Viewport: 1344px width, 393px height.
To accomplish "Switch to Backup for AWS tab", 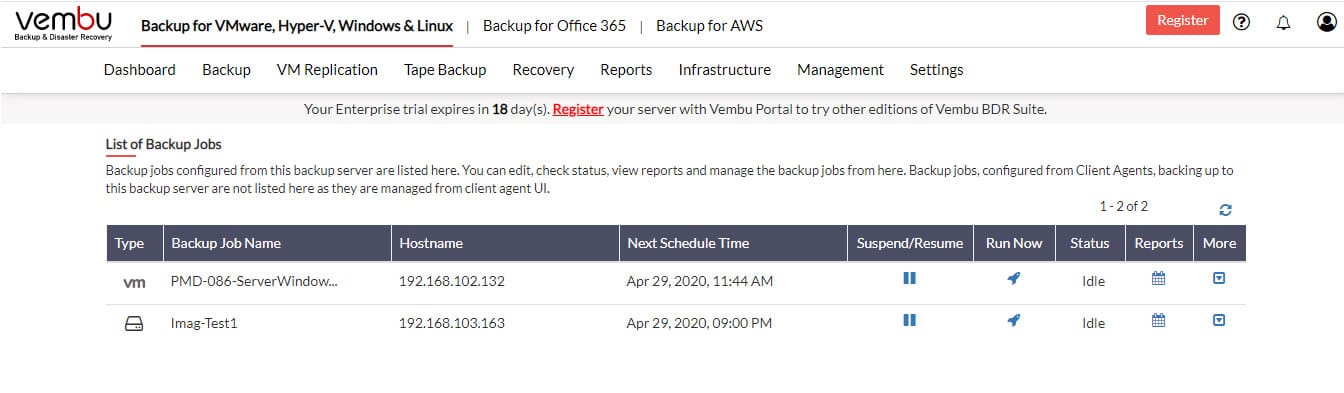I will click(x=709, y=26).
